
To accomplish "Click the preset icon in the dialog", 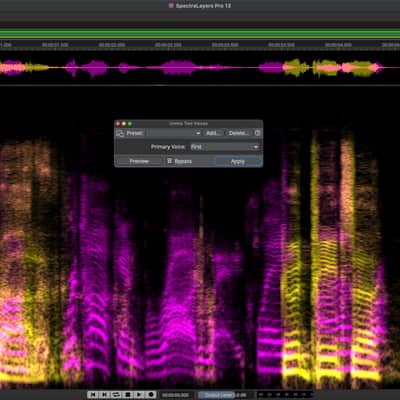I will pos(120,133).
